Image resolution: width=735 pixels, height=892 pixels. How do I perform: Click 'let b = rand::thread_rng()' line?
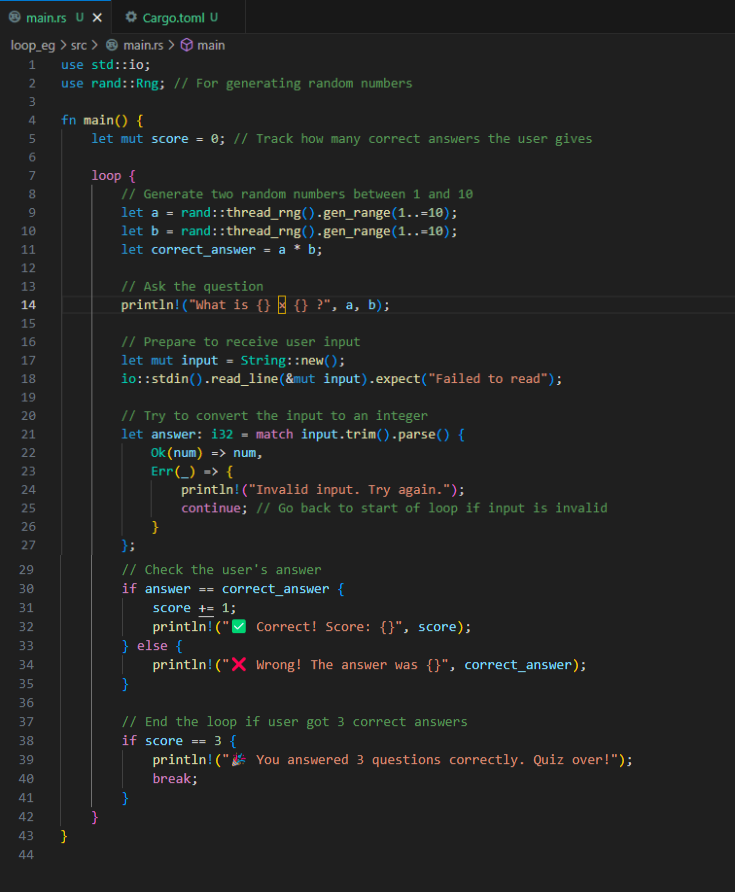click(289, 232)
